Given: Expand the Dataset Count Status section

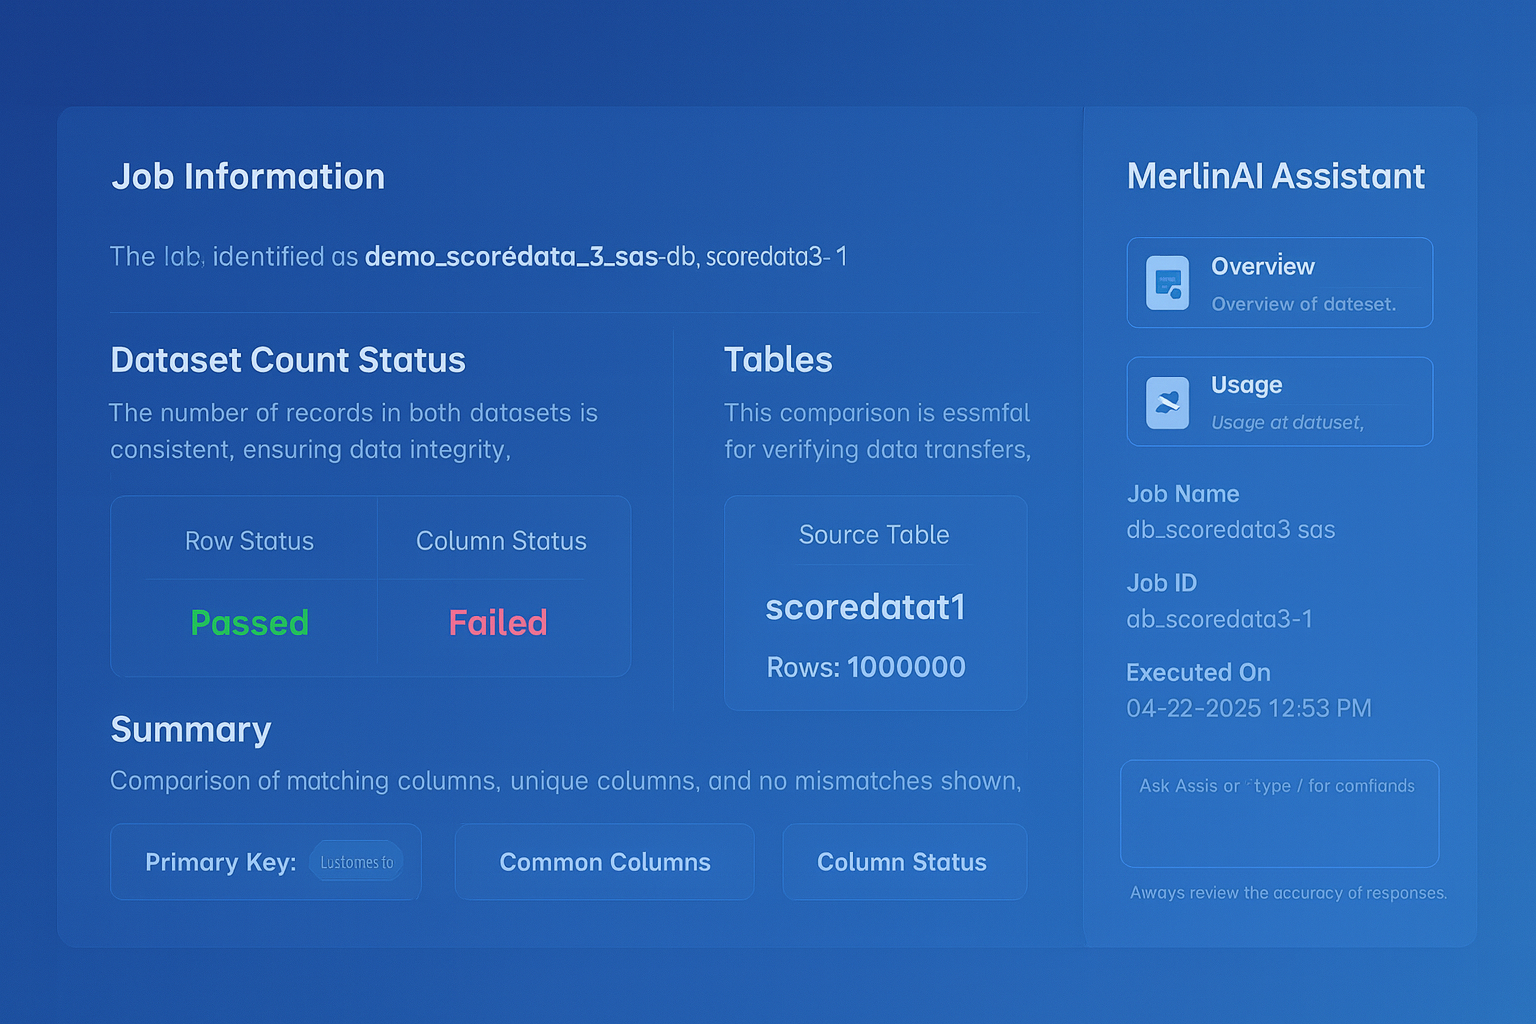Looking at the screenshot, I should [287, 360].
